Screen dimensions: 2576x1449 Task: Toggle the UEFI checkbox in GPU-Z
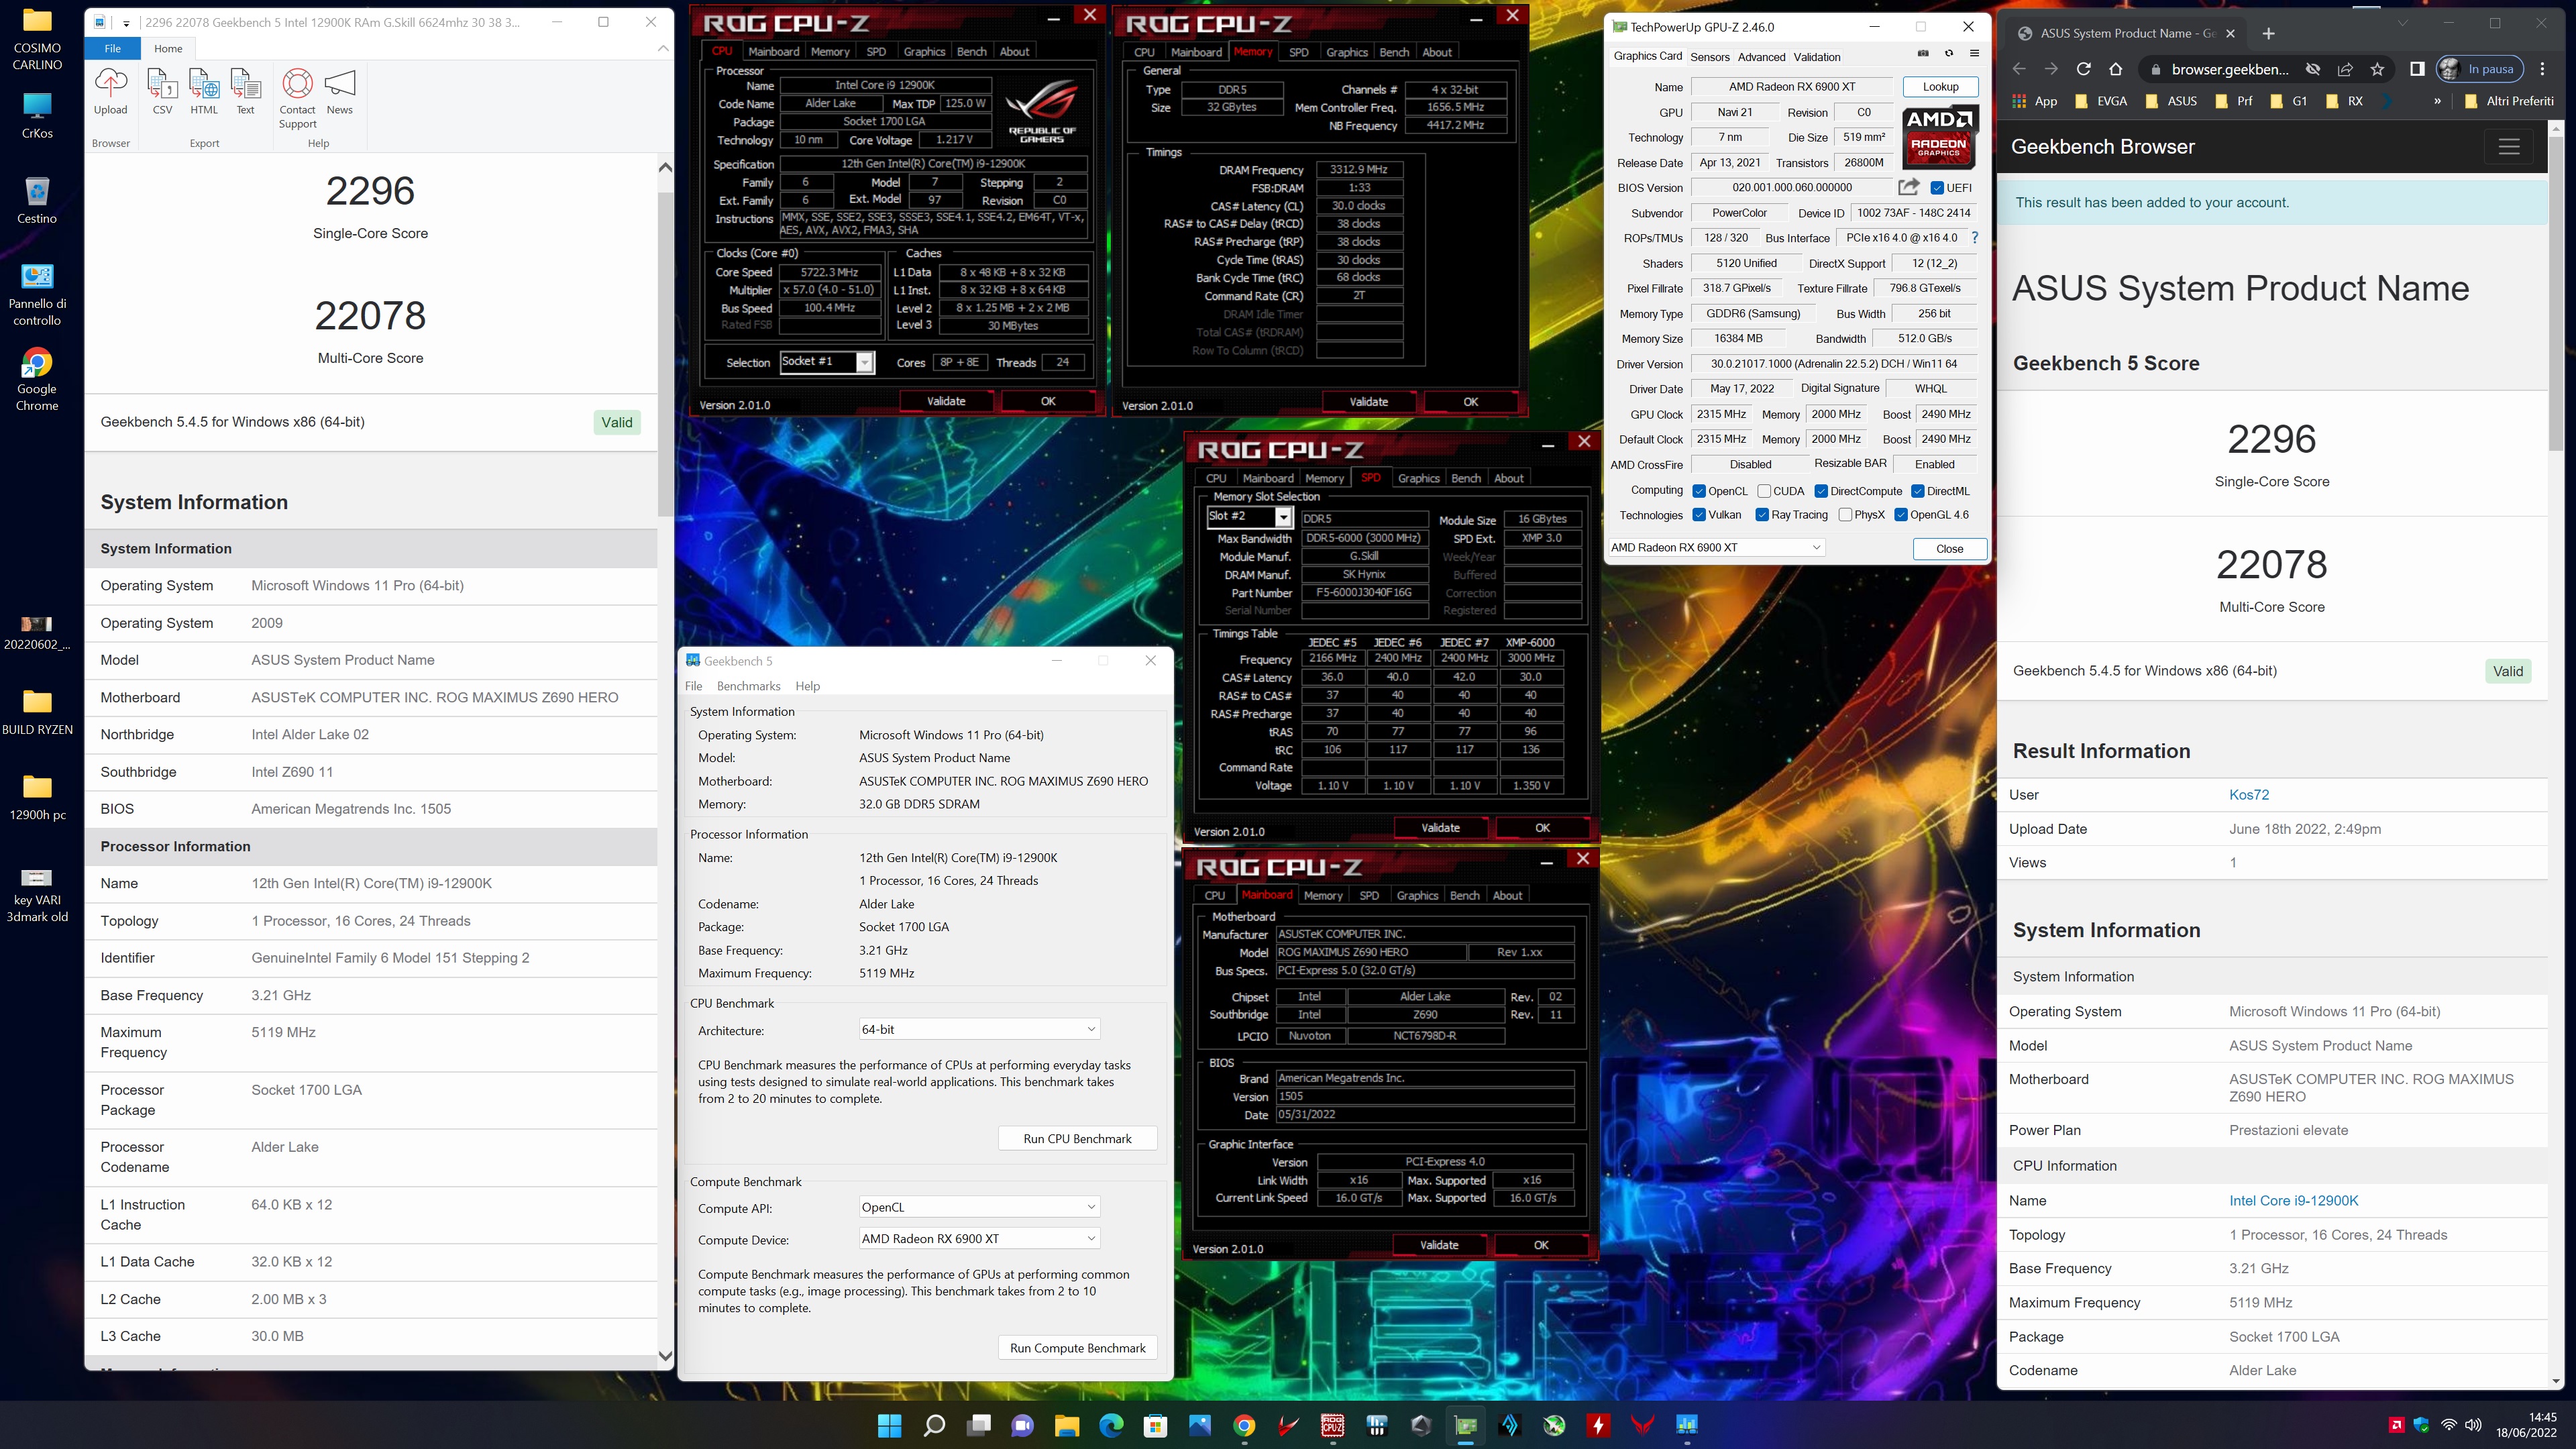tap(1937, 188)
